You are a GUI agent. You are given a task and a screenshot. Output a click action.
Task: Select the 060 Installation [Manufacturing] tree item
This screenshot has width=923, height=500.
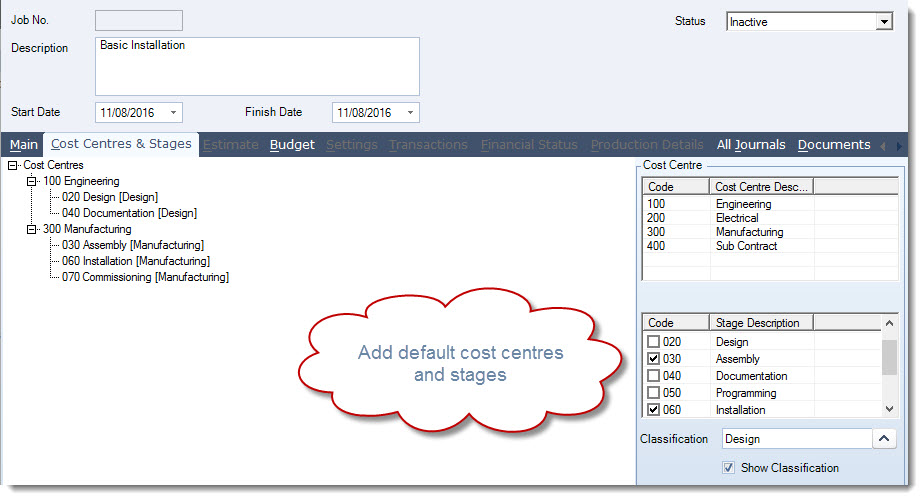pyautogui.click(x=136, y=261)
